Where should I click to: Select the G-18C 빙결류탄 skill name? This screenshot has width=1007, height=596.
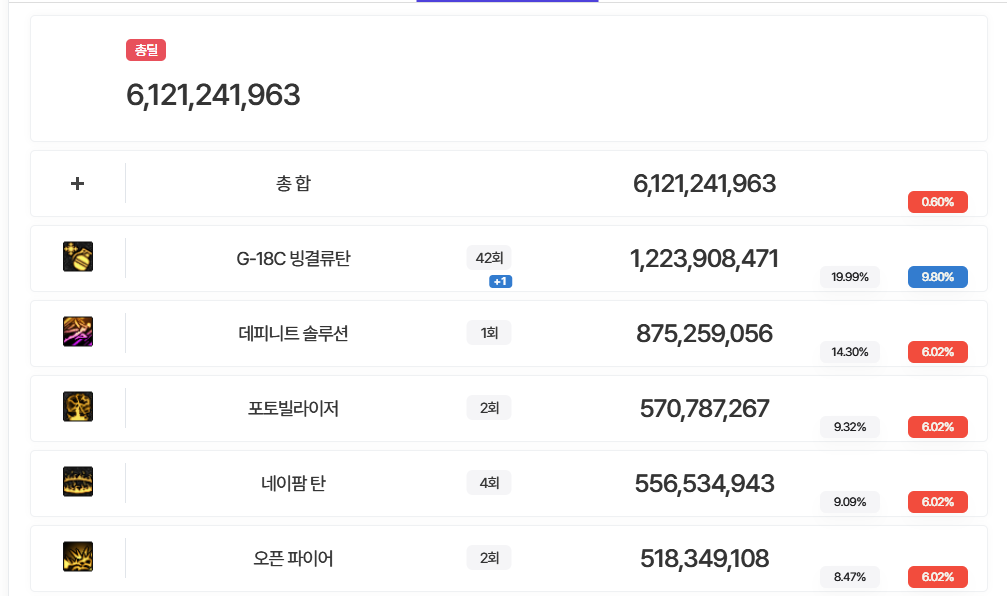point(293,259)
